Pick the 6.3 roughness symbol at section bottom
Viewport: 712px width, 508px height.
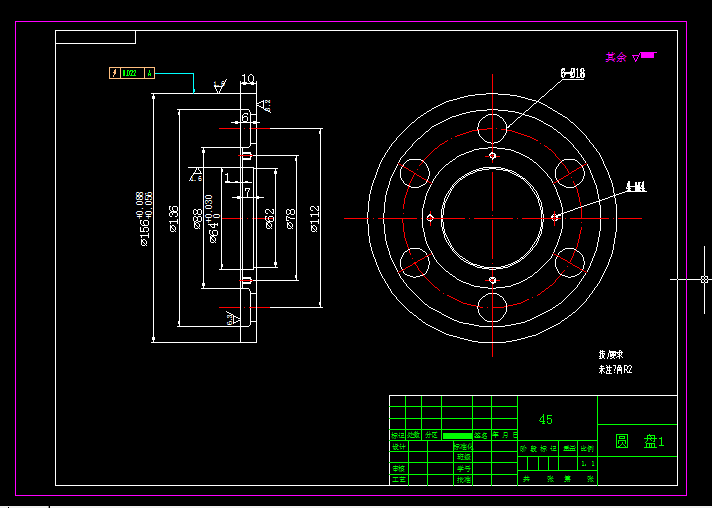tap(233, 318)
